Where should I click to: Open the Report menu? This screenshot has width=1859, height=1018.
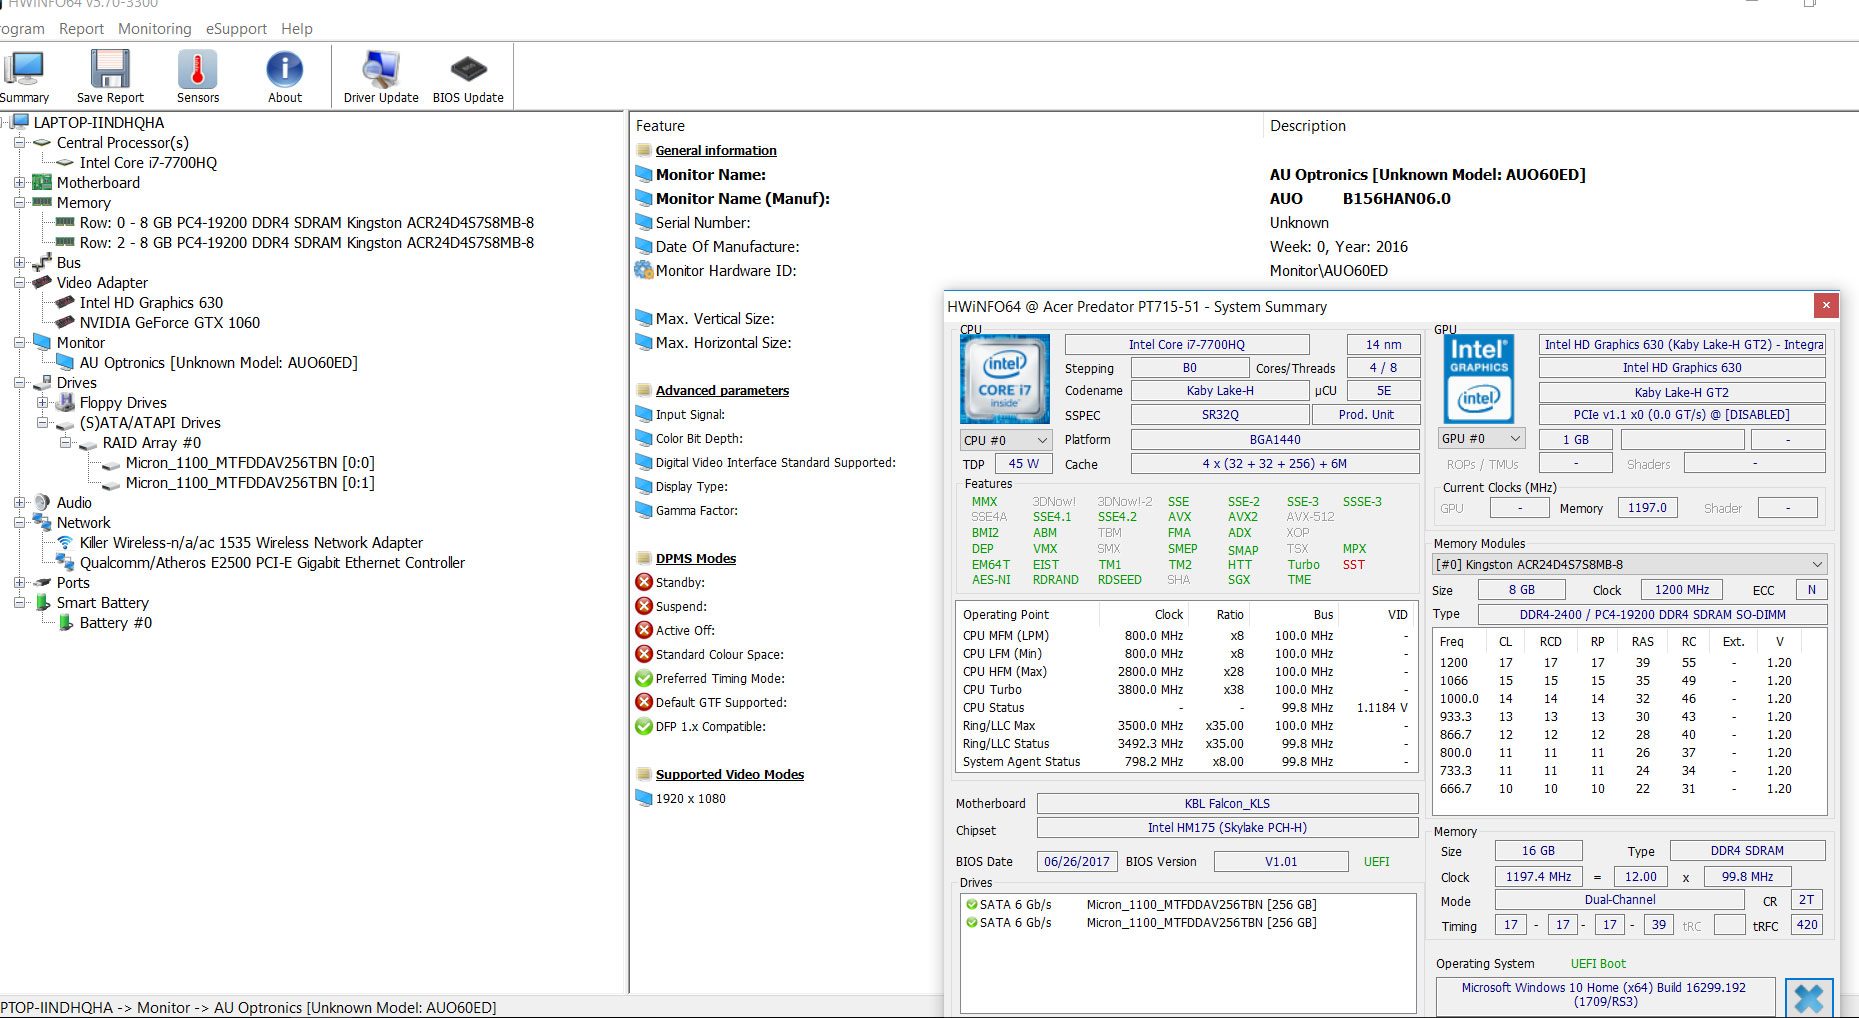[81, 29]
